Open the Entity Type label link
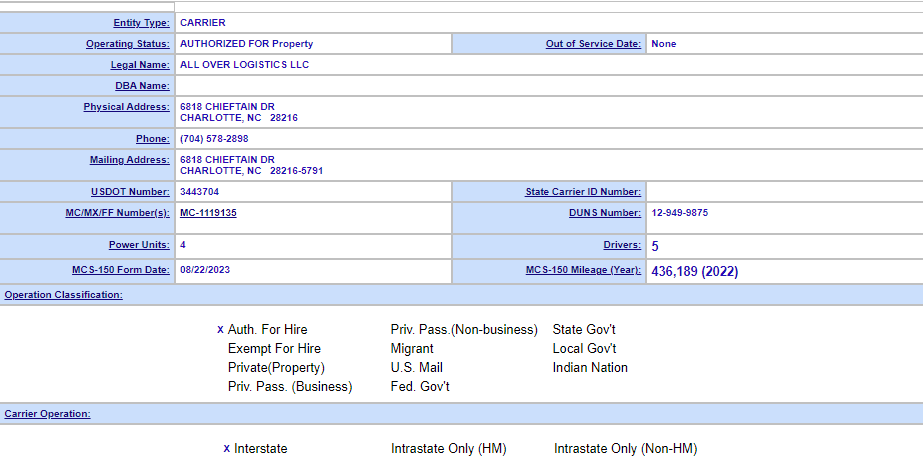 pos(141,23)
